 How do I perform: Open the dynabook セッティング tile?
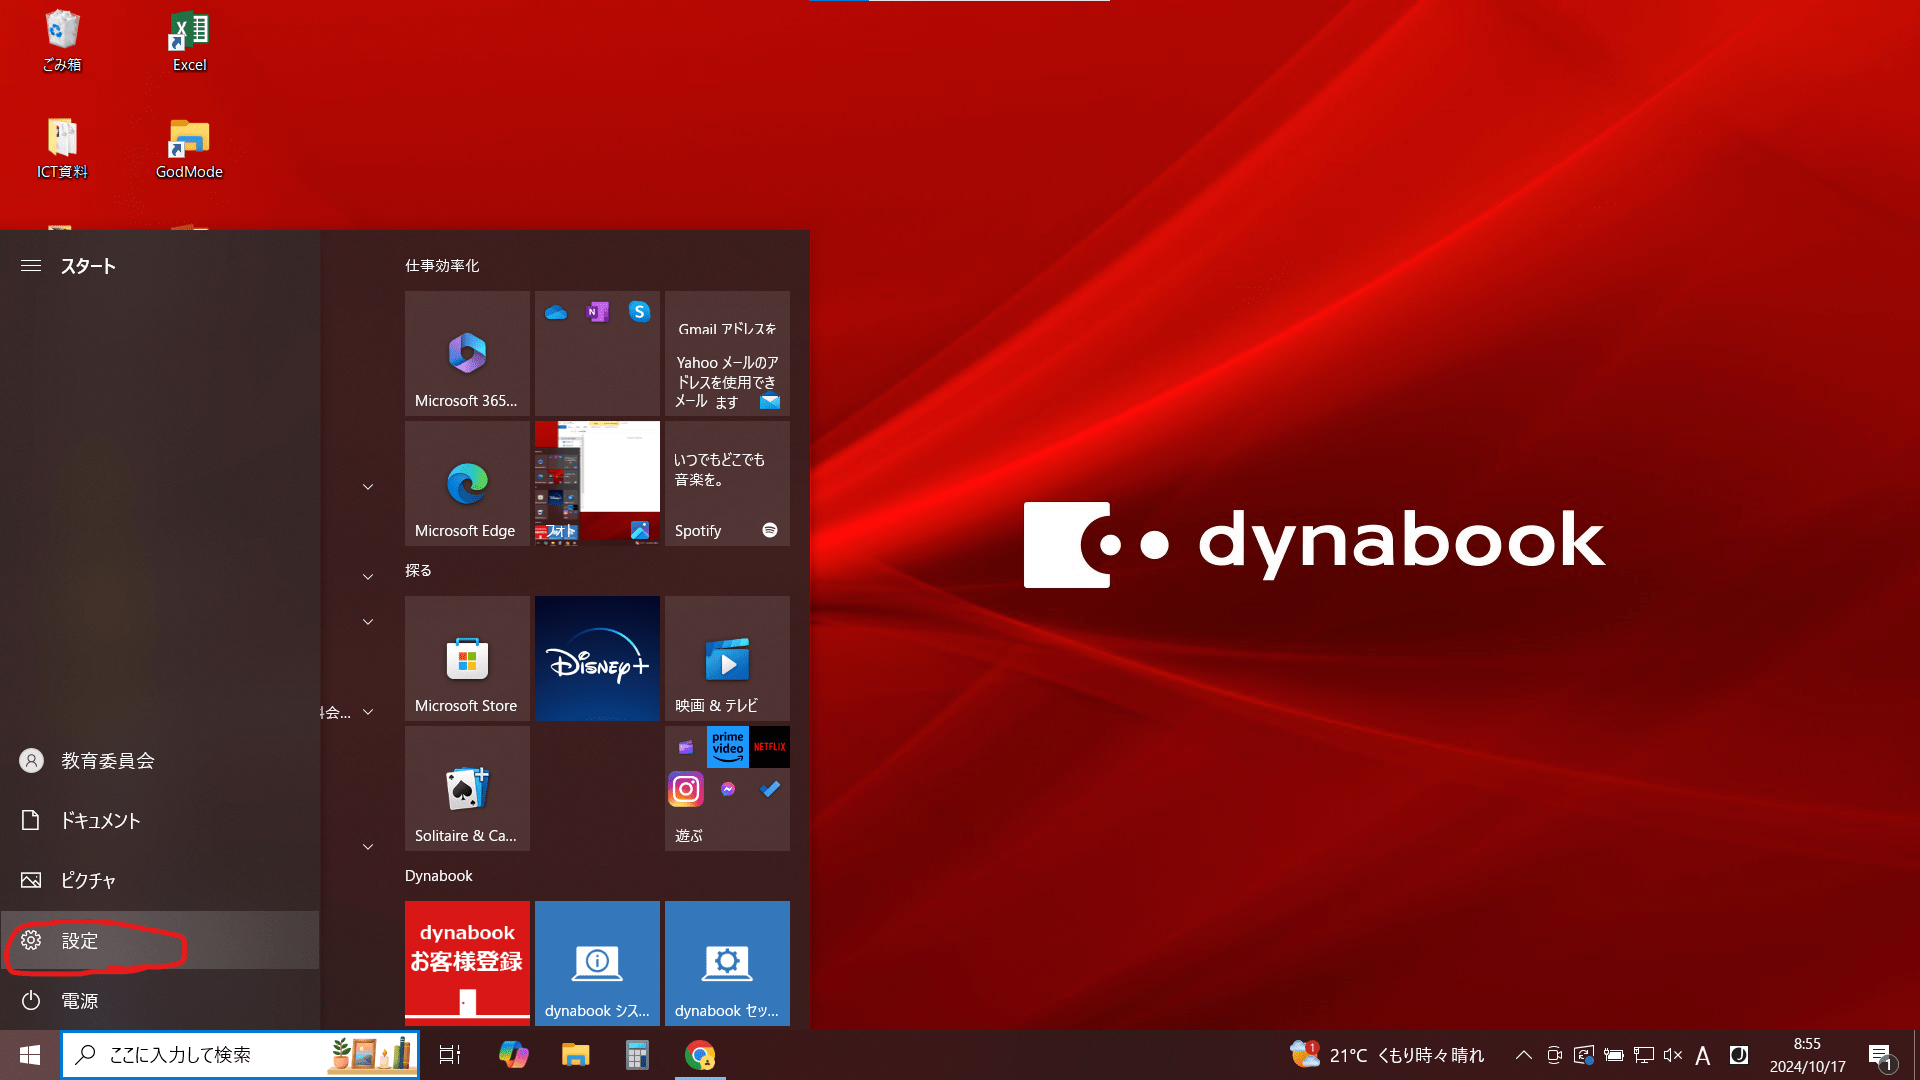tap(727, 963)
